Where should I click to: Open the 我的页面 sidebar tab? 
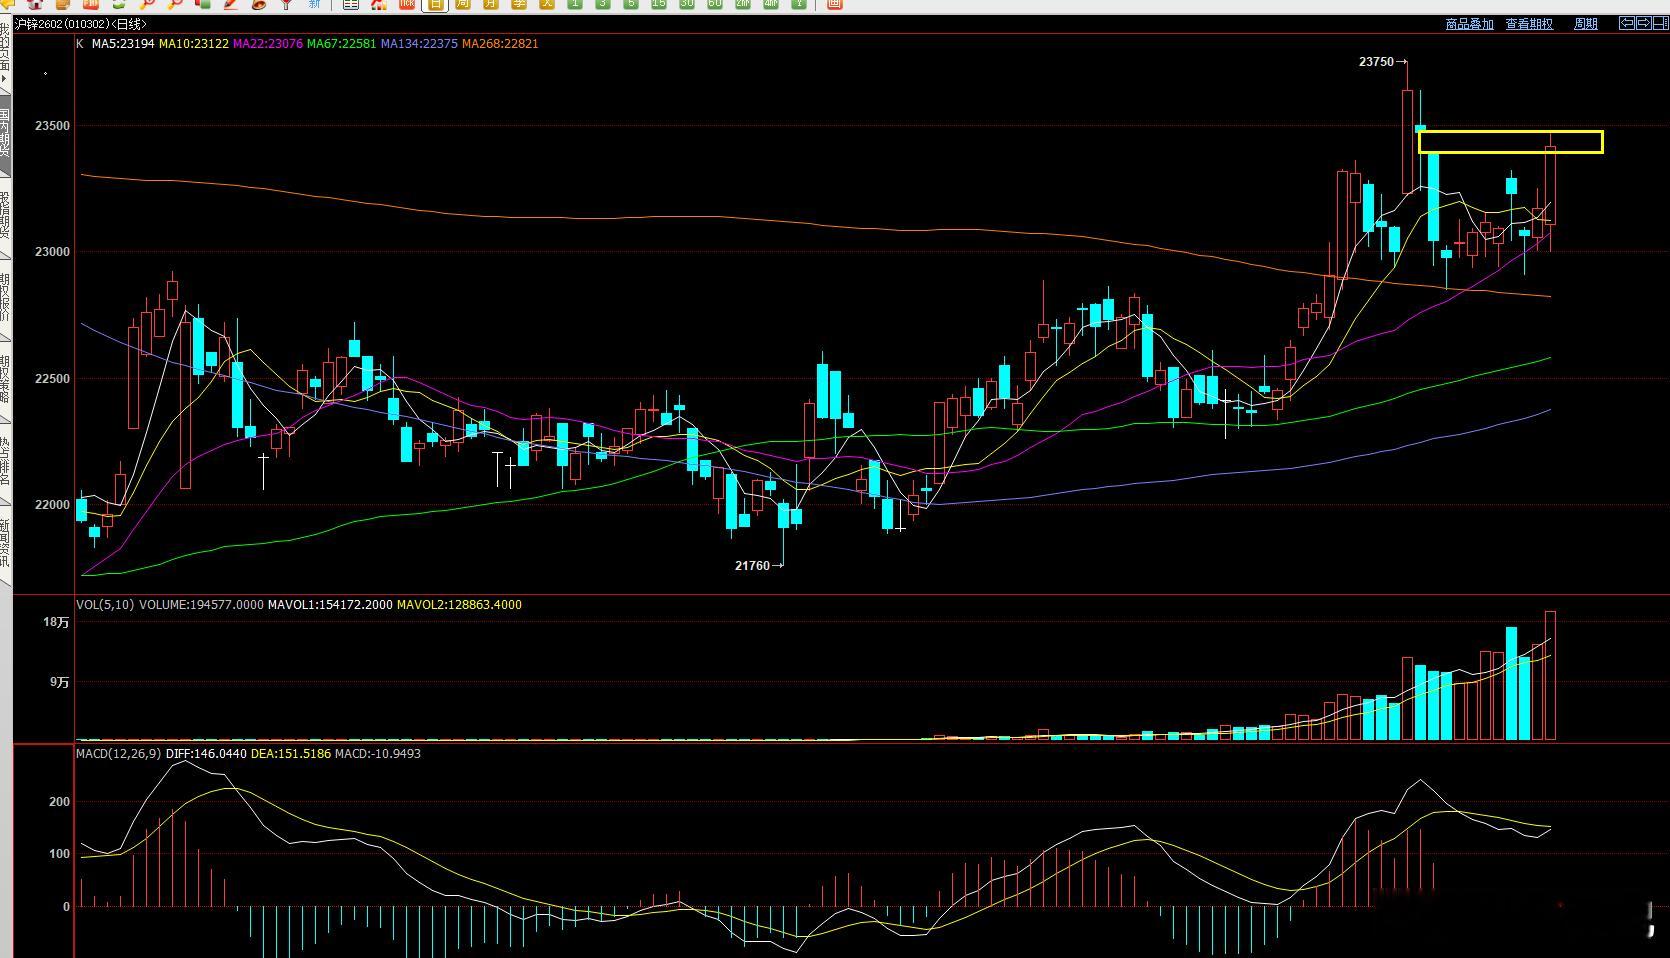[5, 53]
